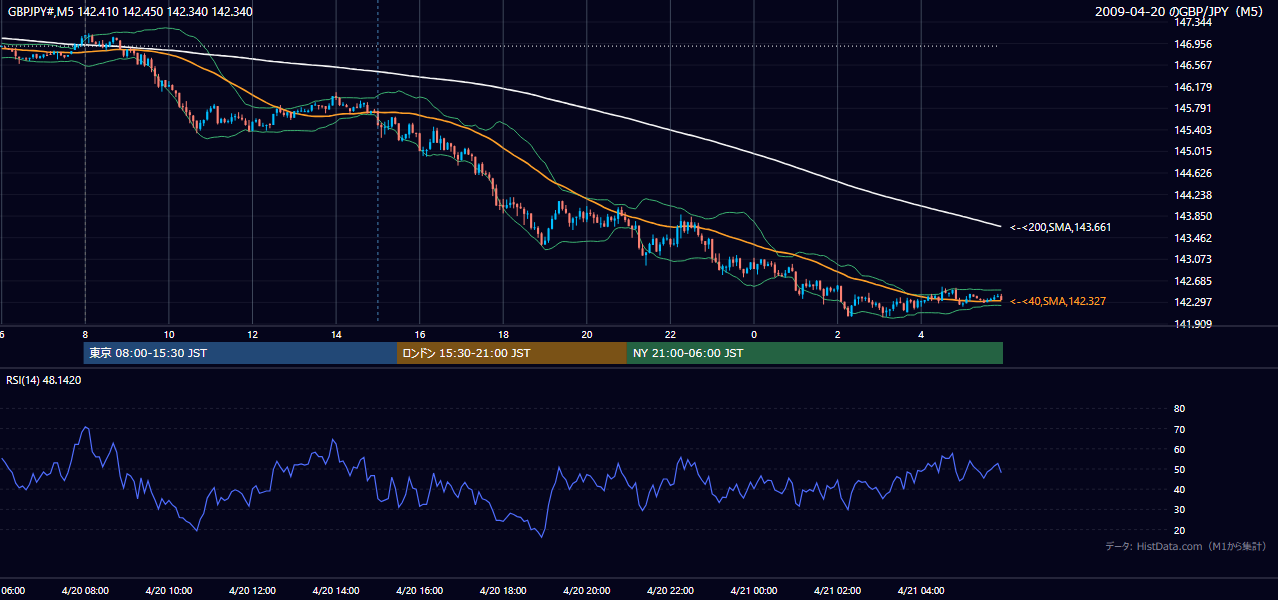
Task: Click RSI axis level 50
Action: click(1179, 469)
